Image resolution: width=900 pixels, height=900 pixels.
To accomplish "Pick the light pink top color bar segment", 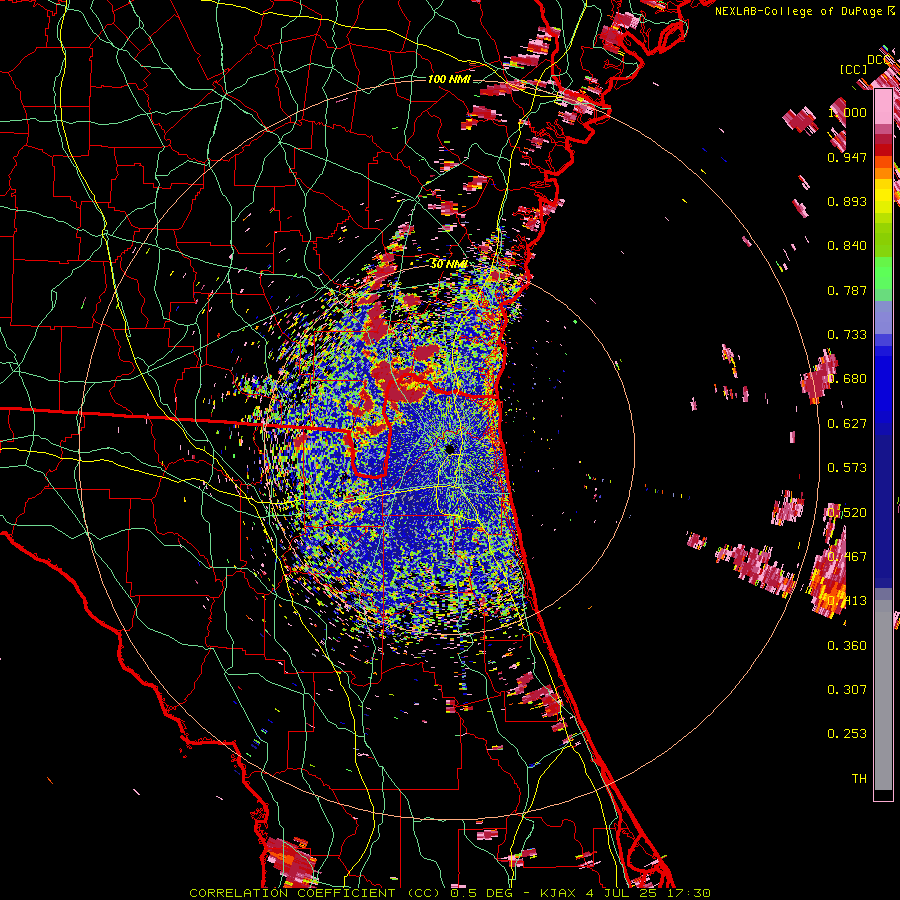I will pyautogui.click(x=883, y=106).
